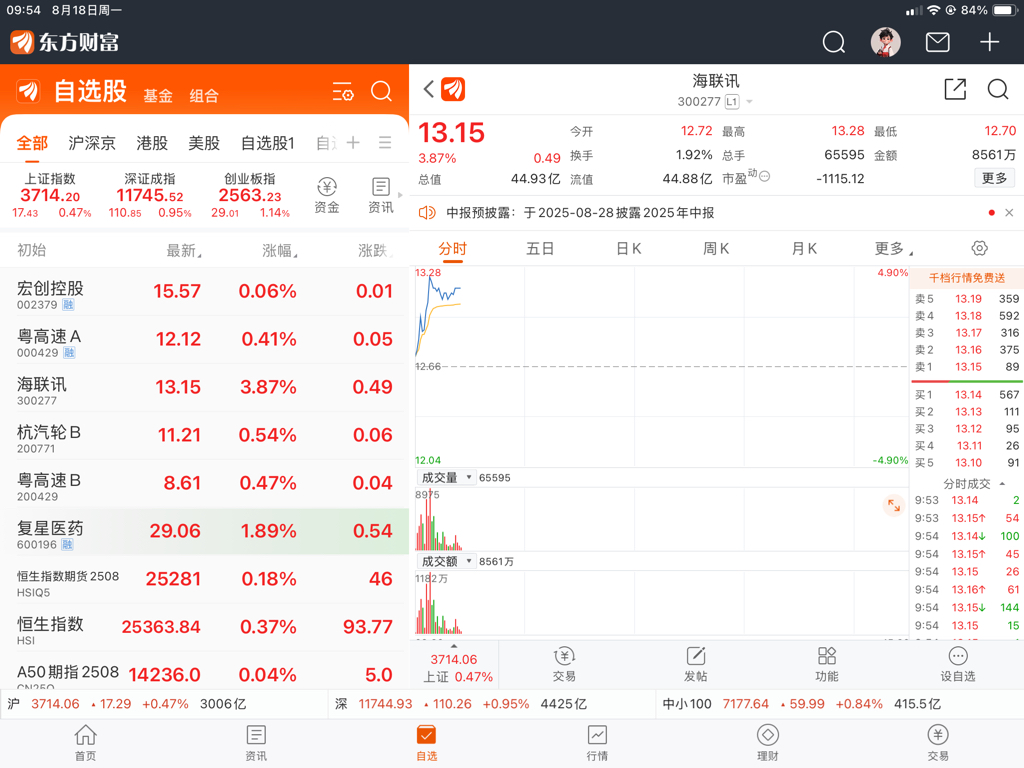Go back from 海联讯 detail
1024x768 pixels.
pos(428,89)
